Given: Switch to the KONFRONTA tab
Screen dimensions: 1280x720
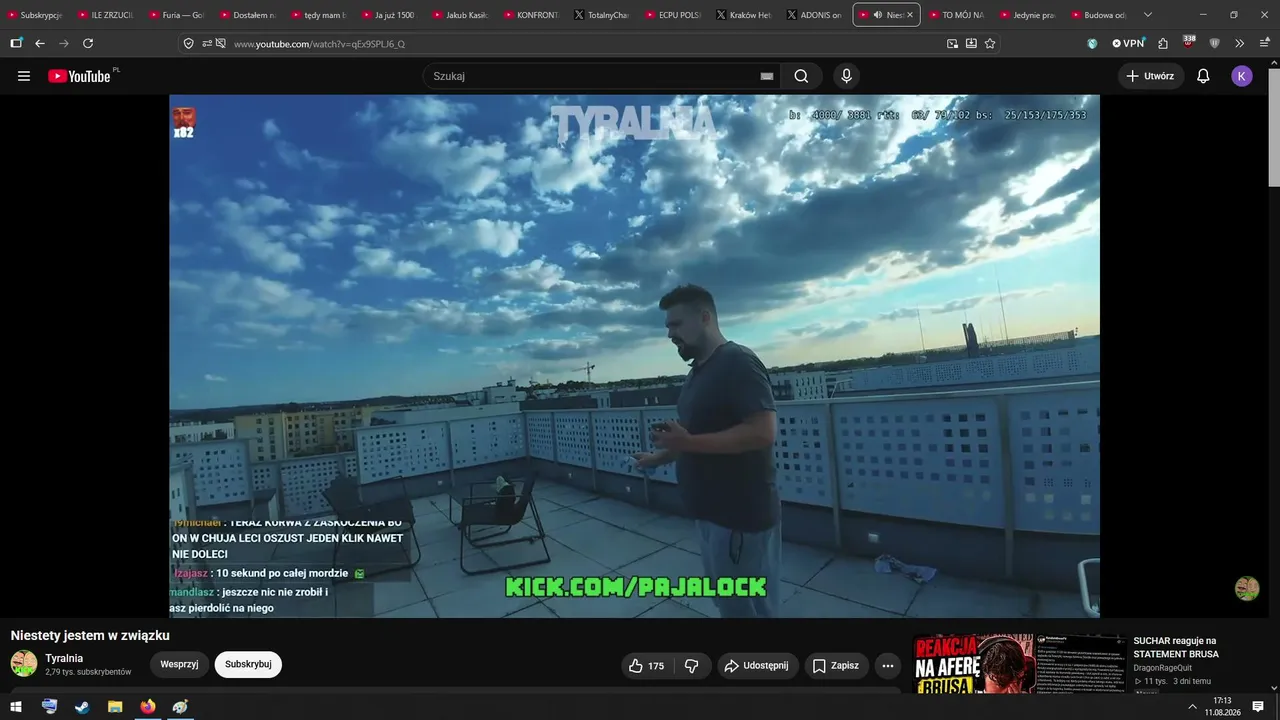Looking at the screenshot, I should [531, 15].
